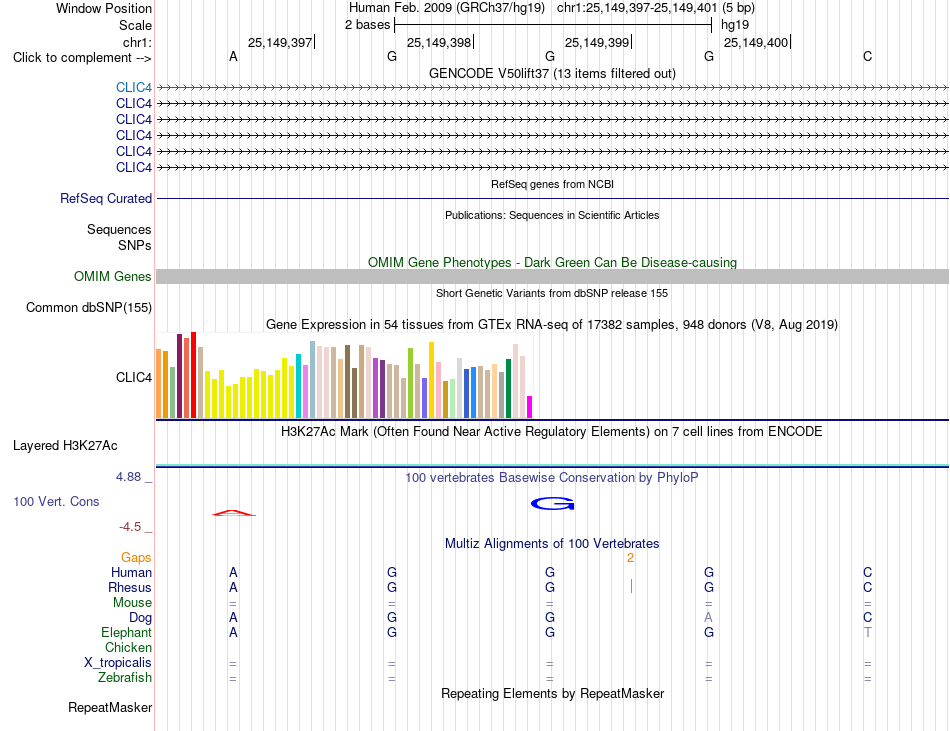
Task: Click the light-blue CLIC4 transcript label
Action: (134, 87)
